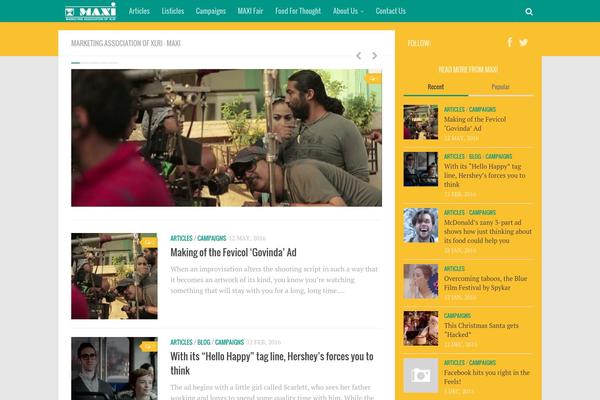Viewport: 600px width, 400px height.
Task: Click the badge on Hershey's article thumbnail
Action: (149, 347)
